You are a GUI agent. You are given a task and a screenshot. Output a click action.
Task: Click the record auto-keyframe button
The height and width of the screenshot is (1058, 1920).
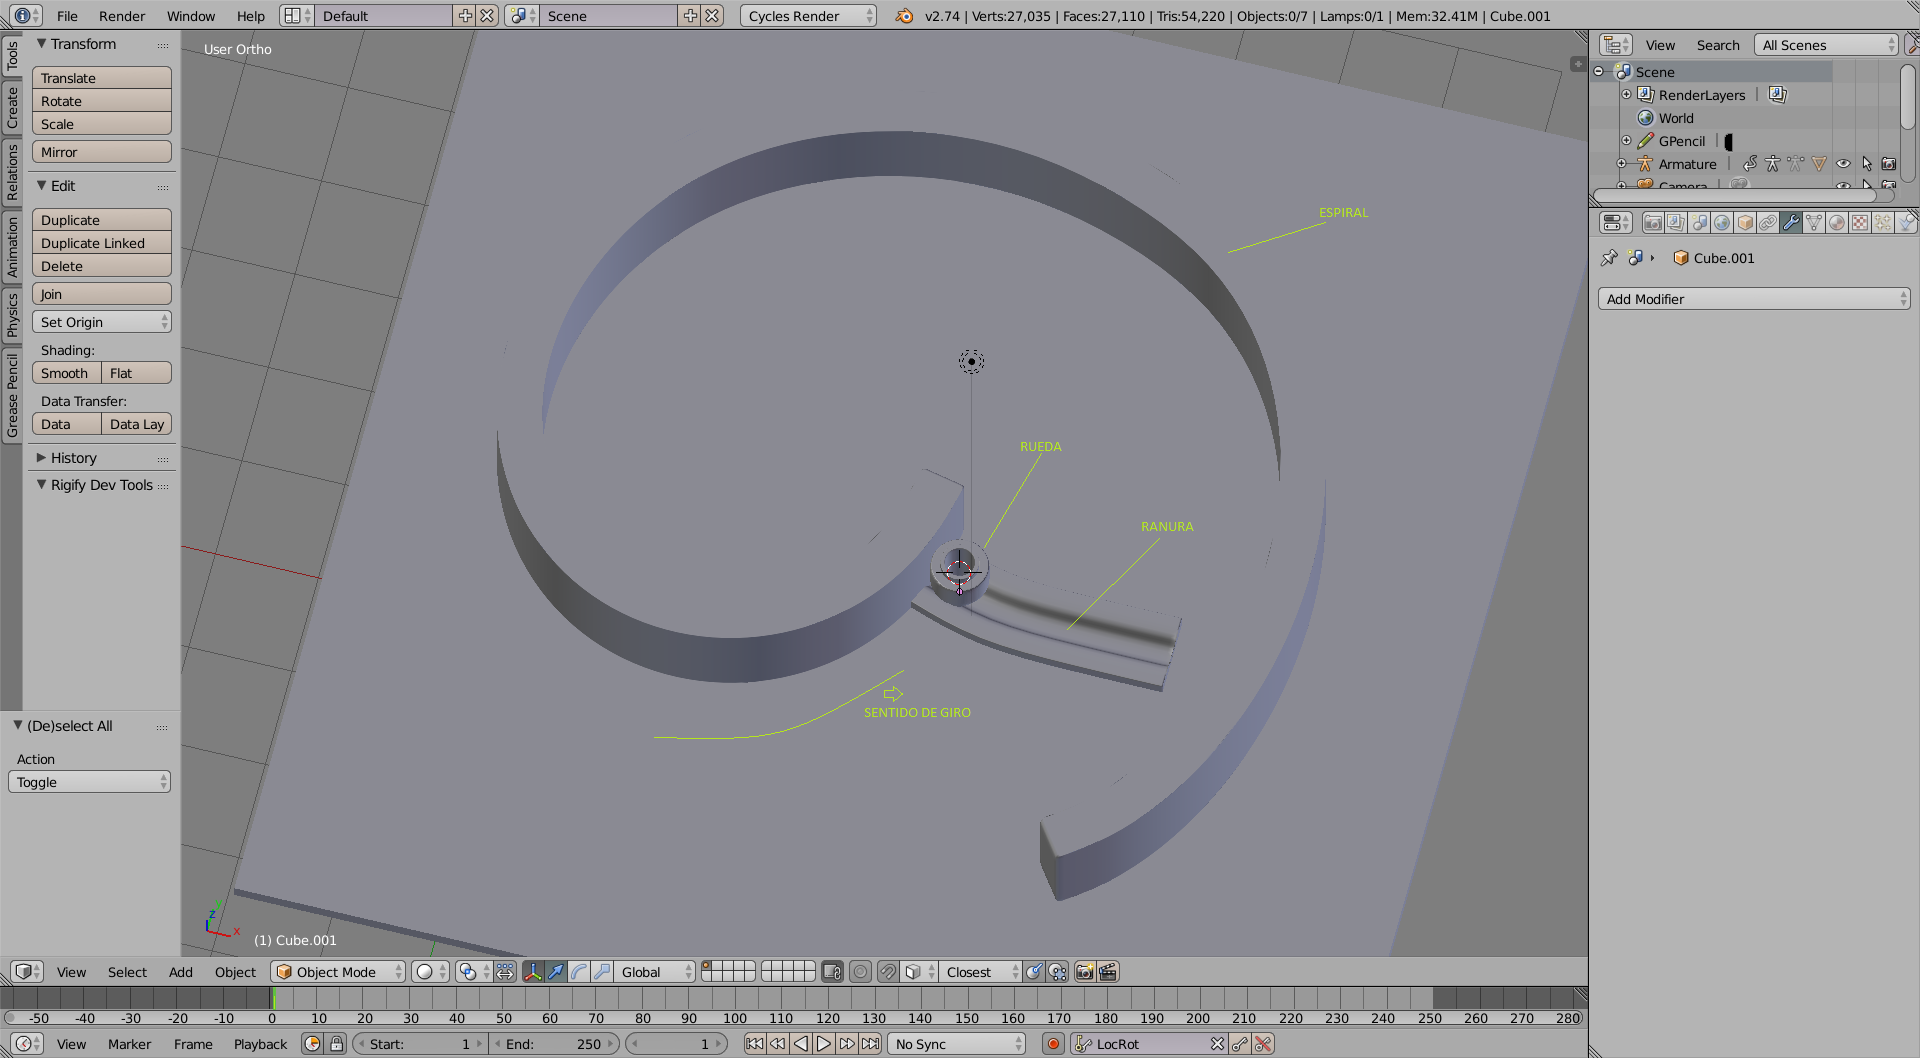point(1053,1044)
